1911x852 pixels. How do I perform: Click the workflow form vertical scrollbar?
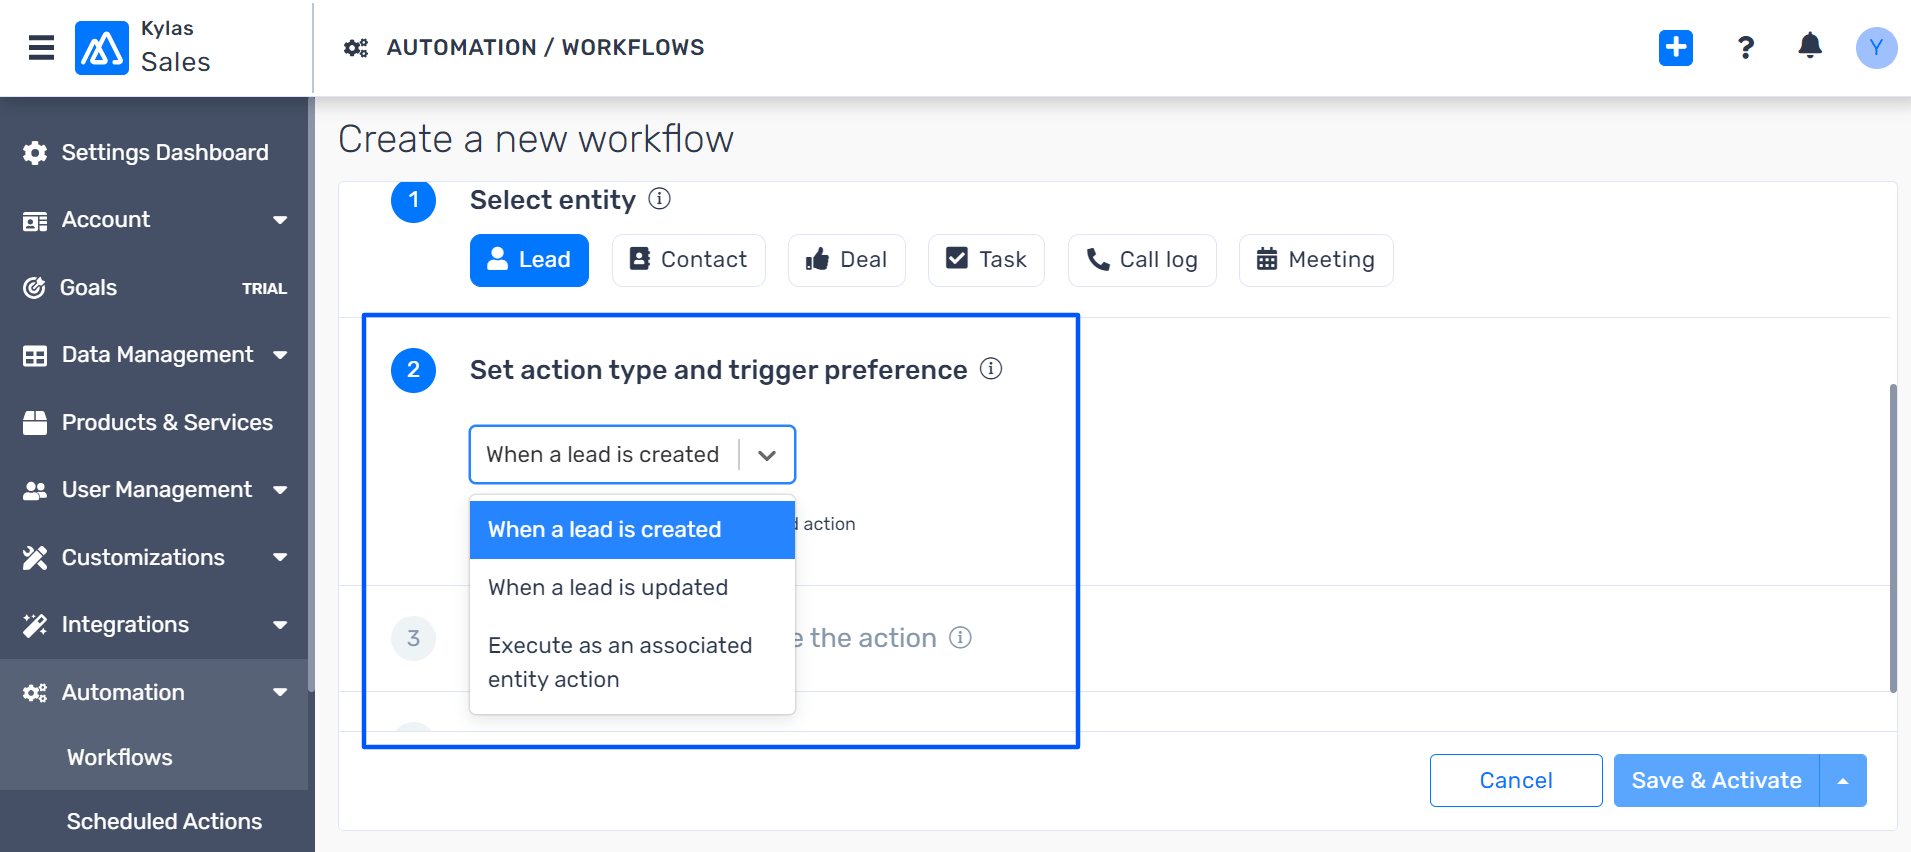[1893, 538]
